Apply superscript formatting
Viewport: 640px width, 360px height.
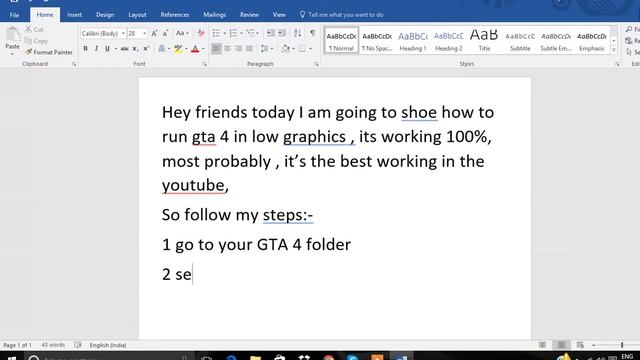[x=146, y=49]
